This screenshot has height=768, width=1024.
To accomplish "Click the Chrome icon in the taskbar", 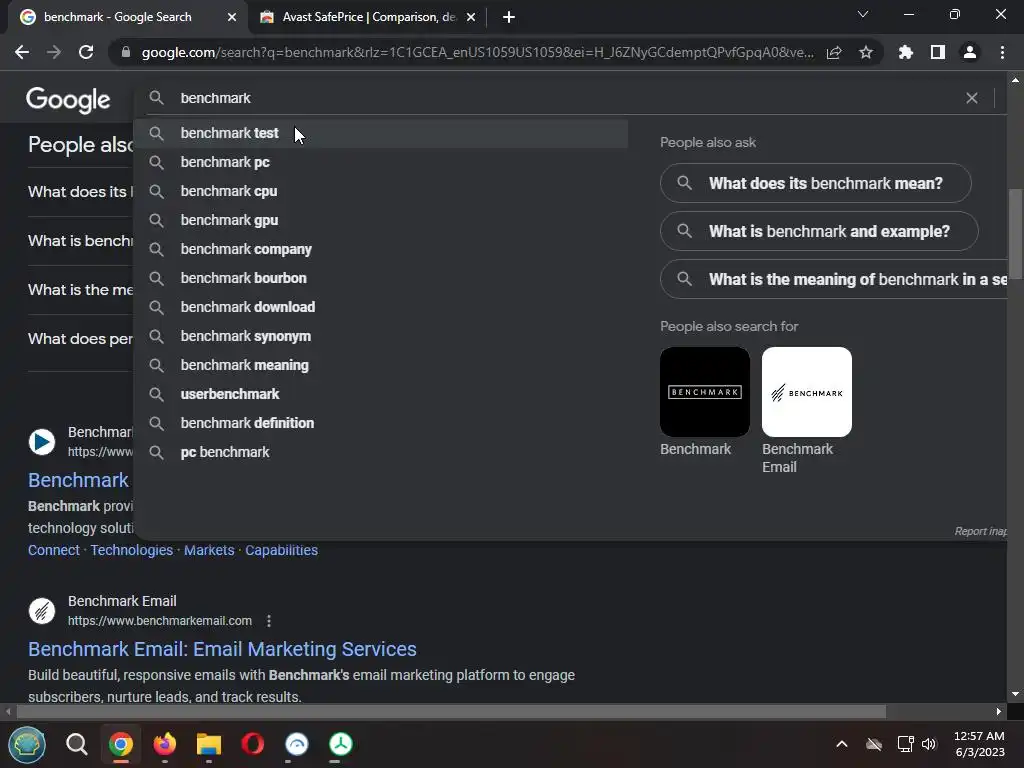I will click(x=121, y=744).
